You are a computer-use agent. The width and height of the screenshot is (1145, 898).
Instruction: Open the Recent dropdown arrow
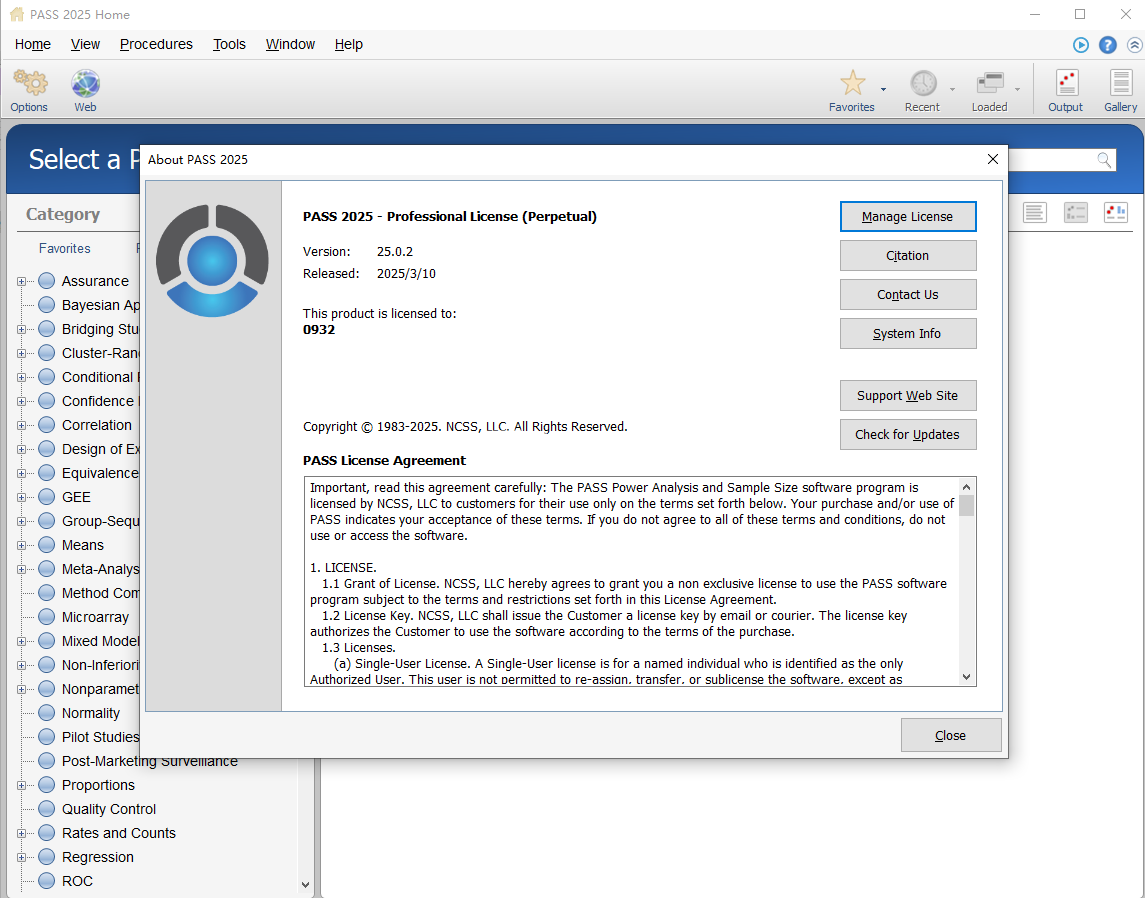point(952,89)
